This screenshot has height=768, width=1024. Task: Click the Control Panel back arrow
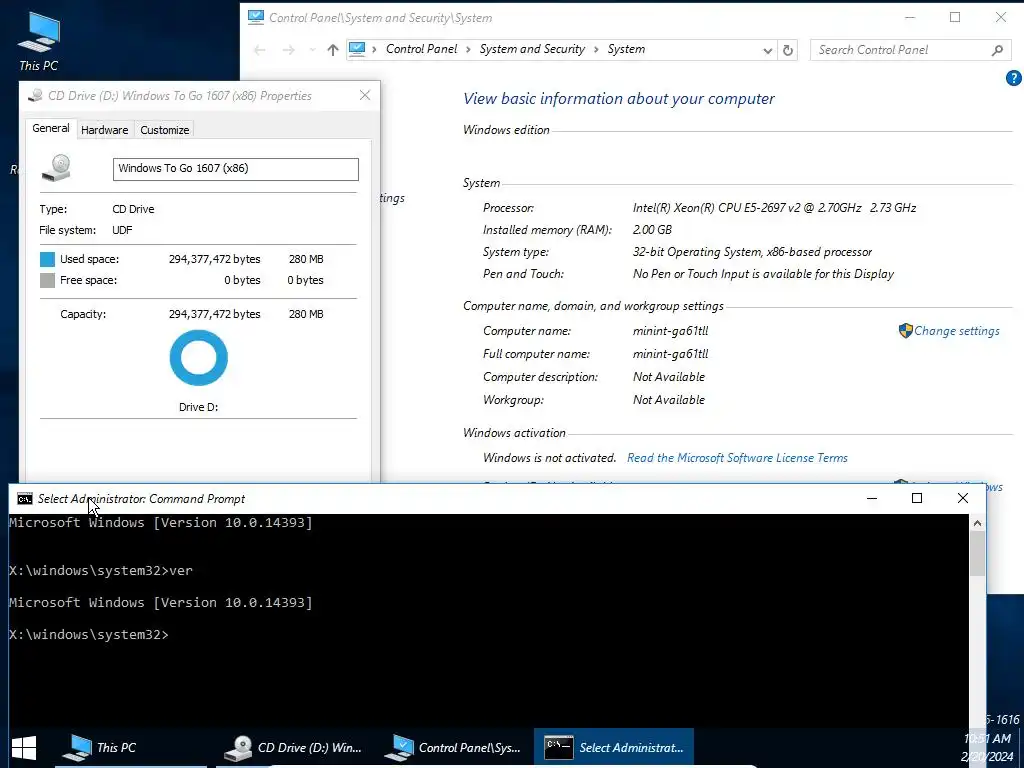[259, 50]
